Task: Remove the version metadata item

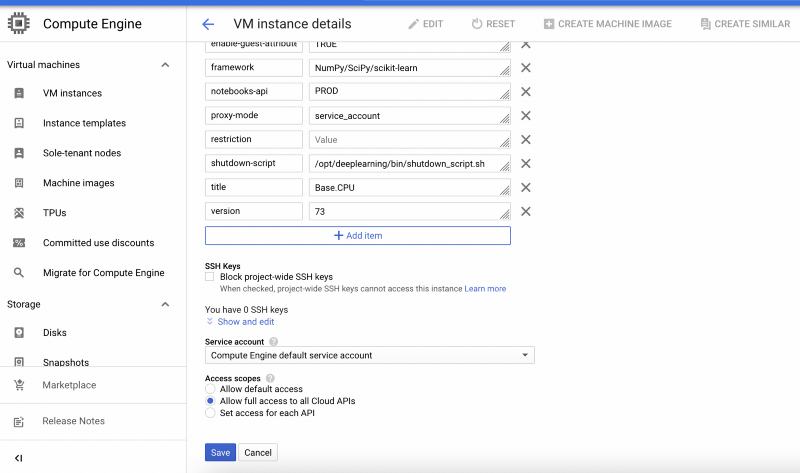Action: tap(526, 212)
